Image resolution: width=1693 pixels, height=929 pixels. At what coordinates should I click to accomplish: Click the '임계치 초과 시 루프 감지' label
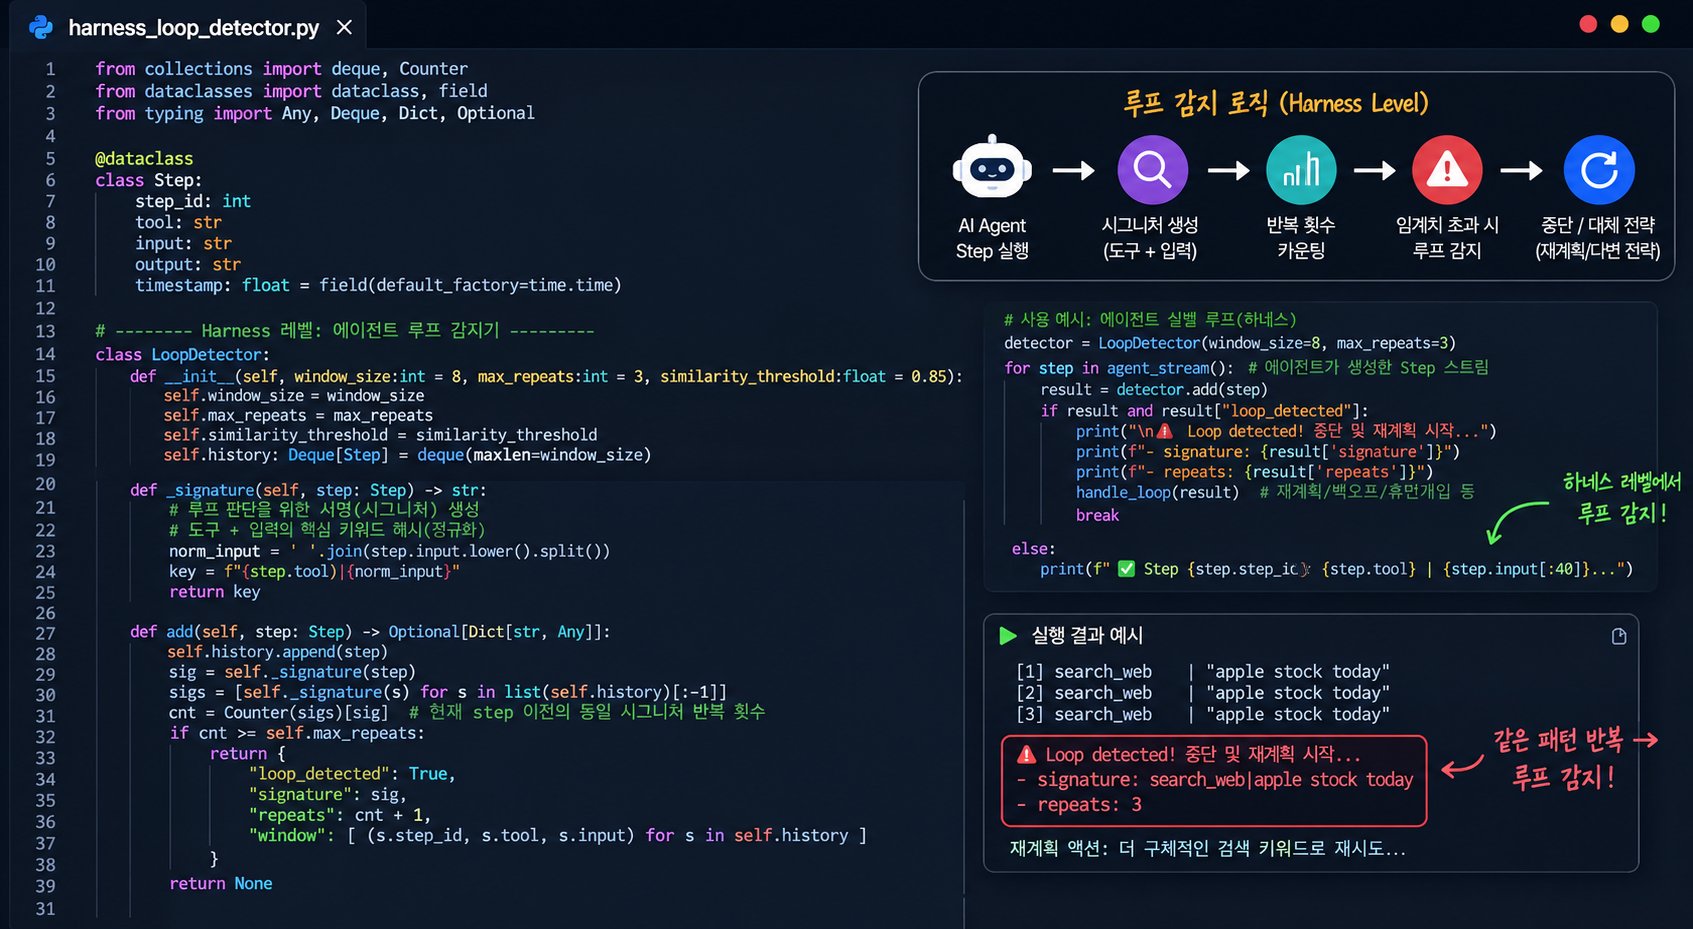1447,238
